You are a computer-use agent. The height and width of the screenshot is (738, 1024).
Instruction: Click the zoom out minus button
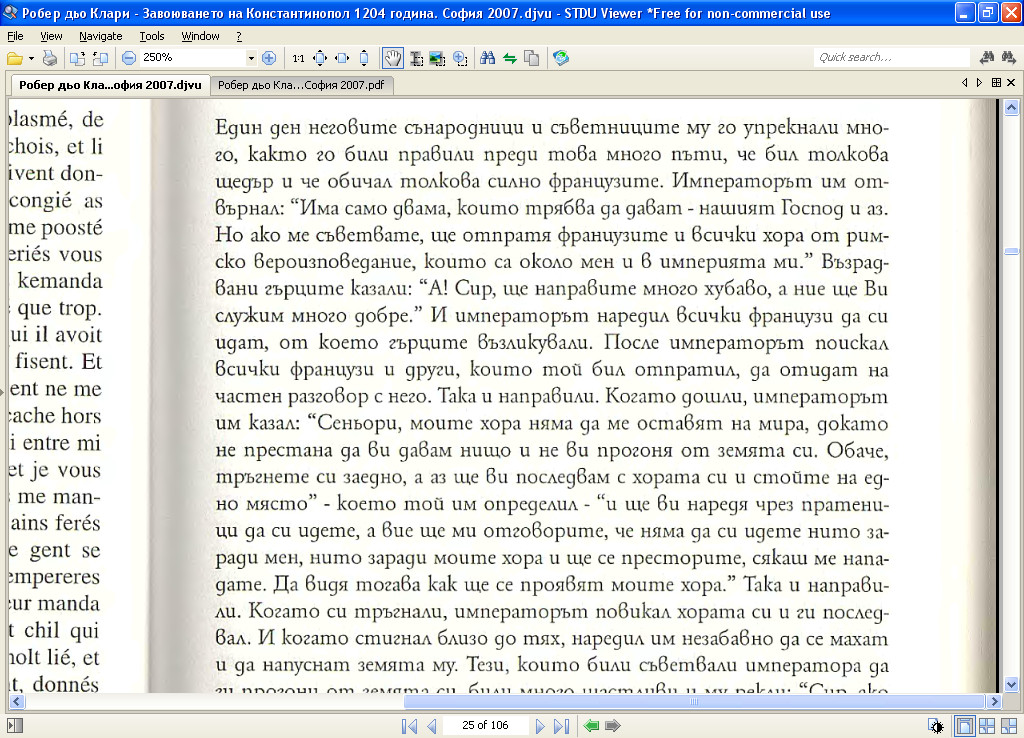click(129, 58)
